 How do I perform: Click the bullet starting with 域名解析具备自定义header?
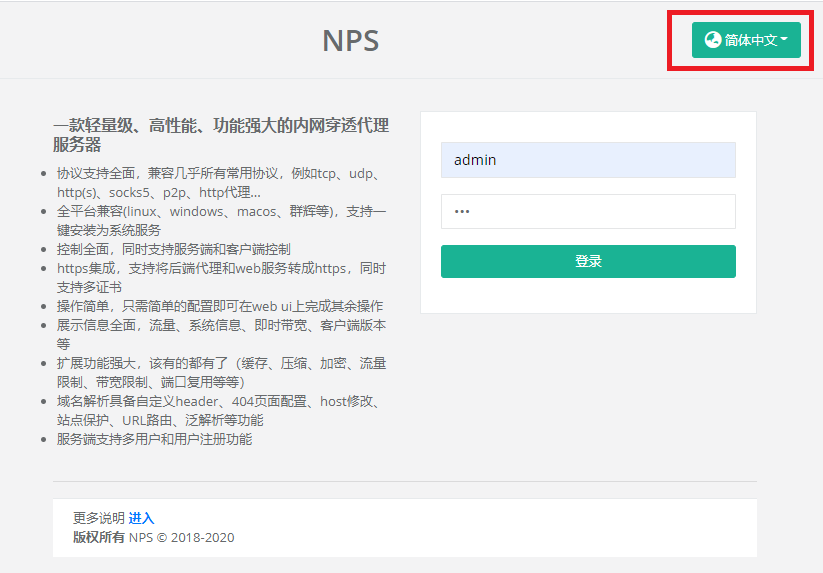coord(220,411)
